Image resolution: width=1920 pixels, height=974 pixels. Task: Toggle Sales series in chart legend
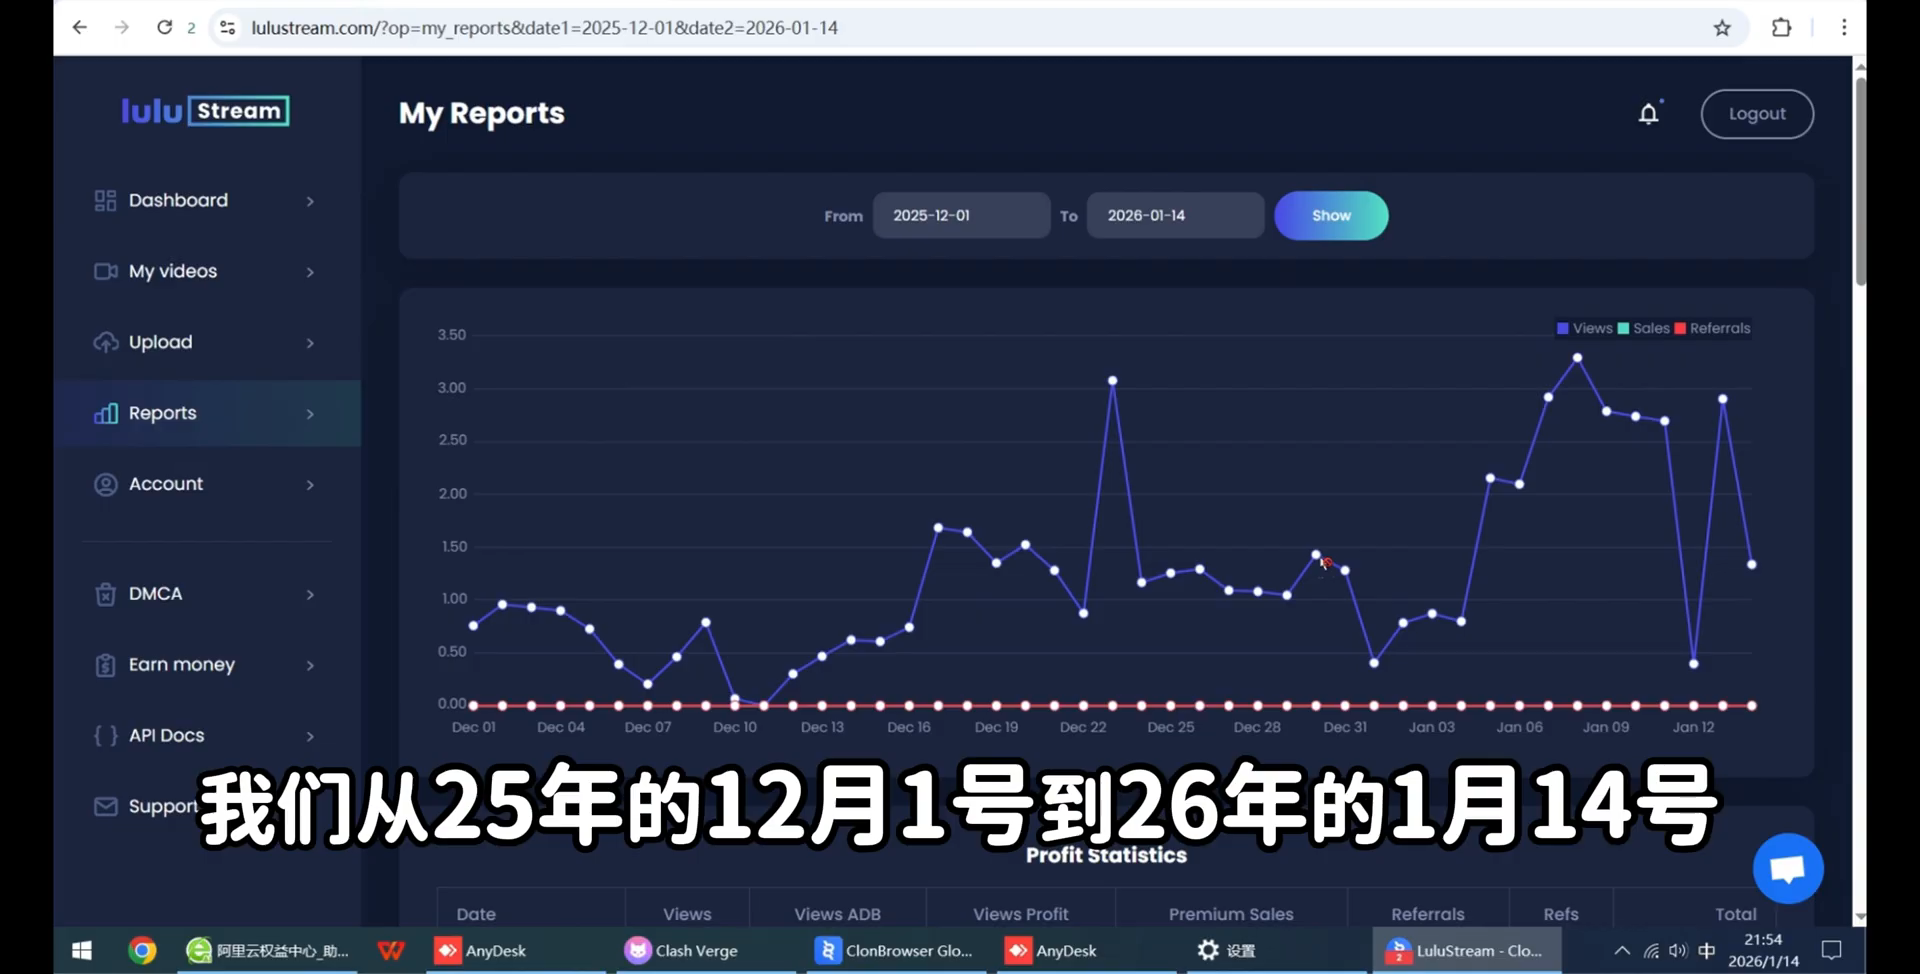pos(1643,329)
